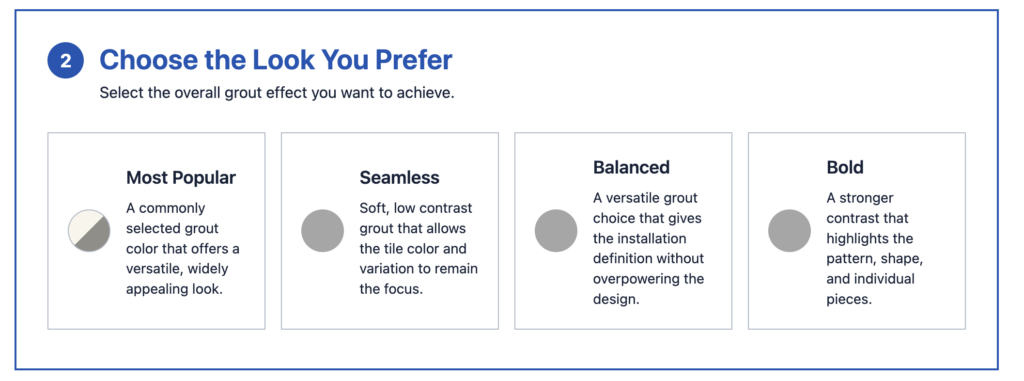This screenshot has width=1024, height=381.
Task: Choose the Balanced gray grout circle
Action: coord(556,231)
